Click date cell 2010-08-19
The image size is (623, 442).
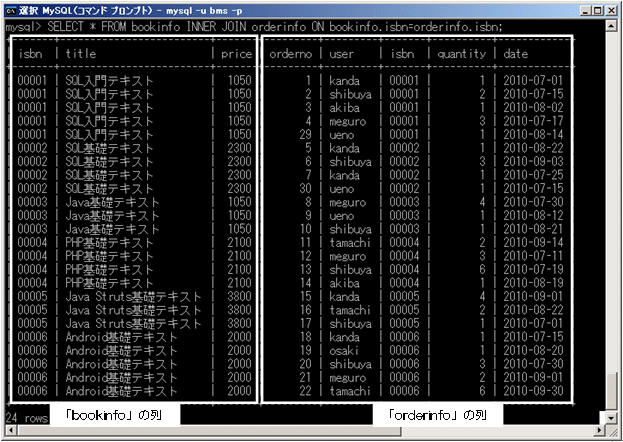point(533,283)
